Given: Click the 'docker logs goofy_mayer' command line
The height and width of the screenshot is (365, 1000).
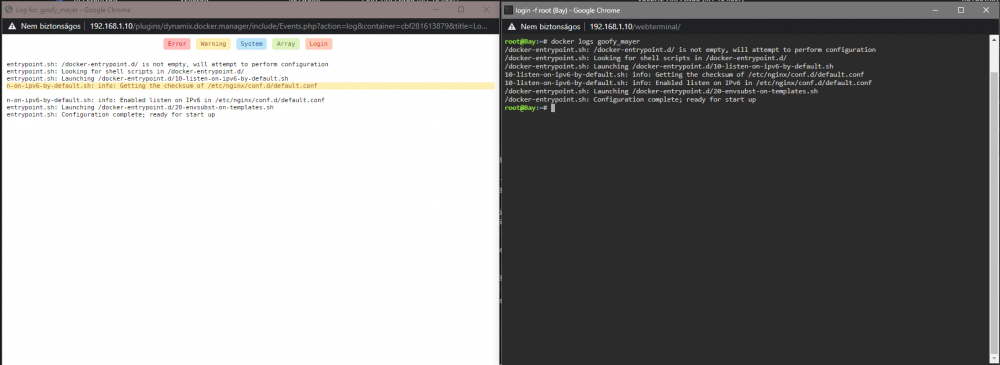Looking at the screenshot, I should (x=571, y=41).
